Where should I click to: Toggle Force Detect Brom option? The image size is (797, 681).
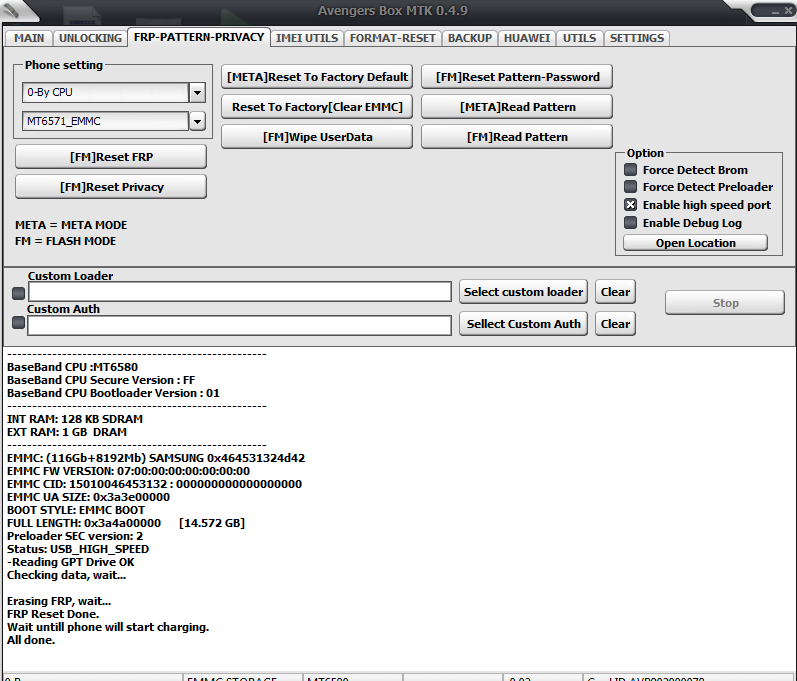point(631,170)
